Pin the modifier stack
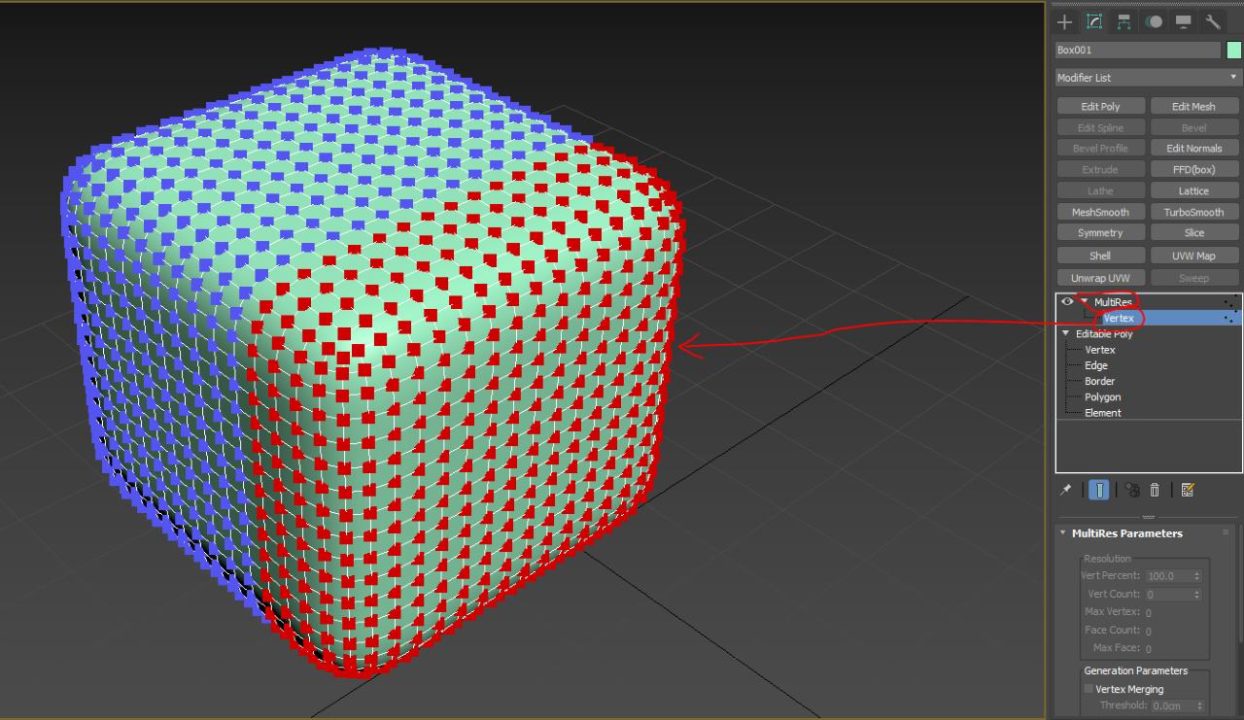The height and width of the screenshot is (720, 1244). tap(1065, 490)
